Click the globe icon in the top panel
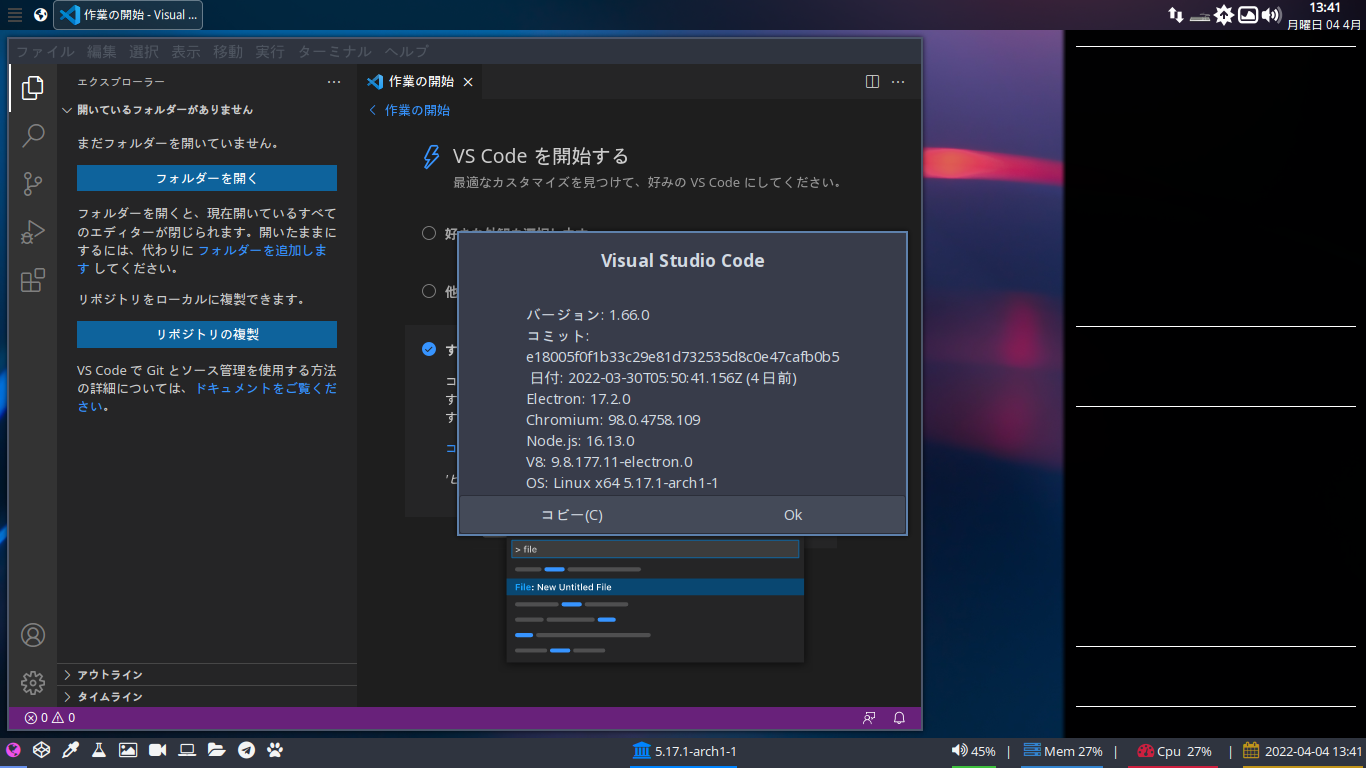 (x=40, y=15)
